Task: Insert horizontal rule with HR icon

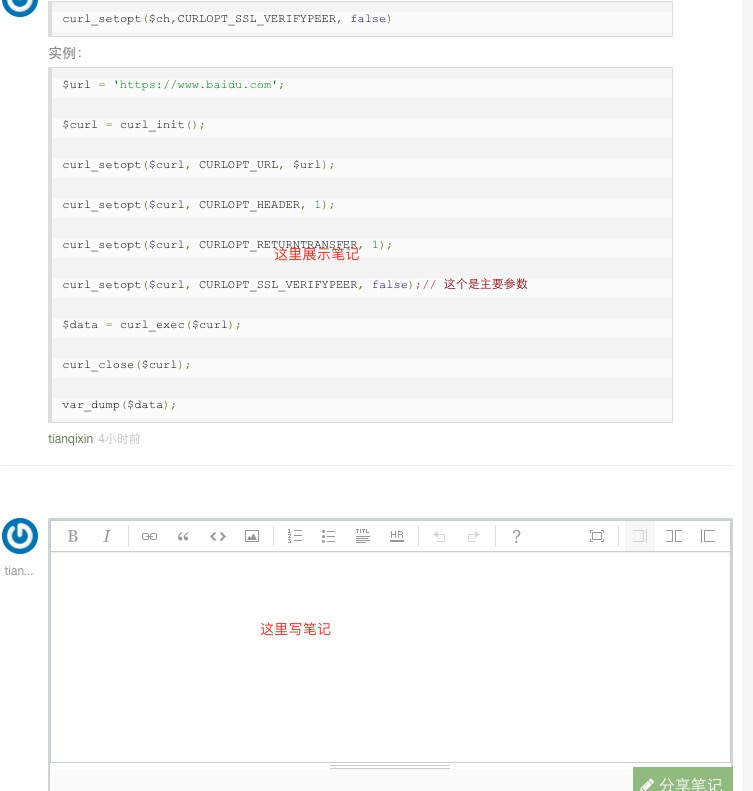Action: pyautogui.click(x=397, y=536)
